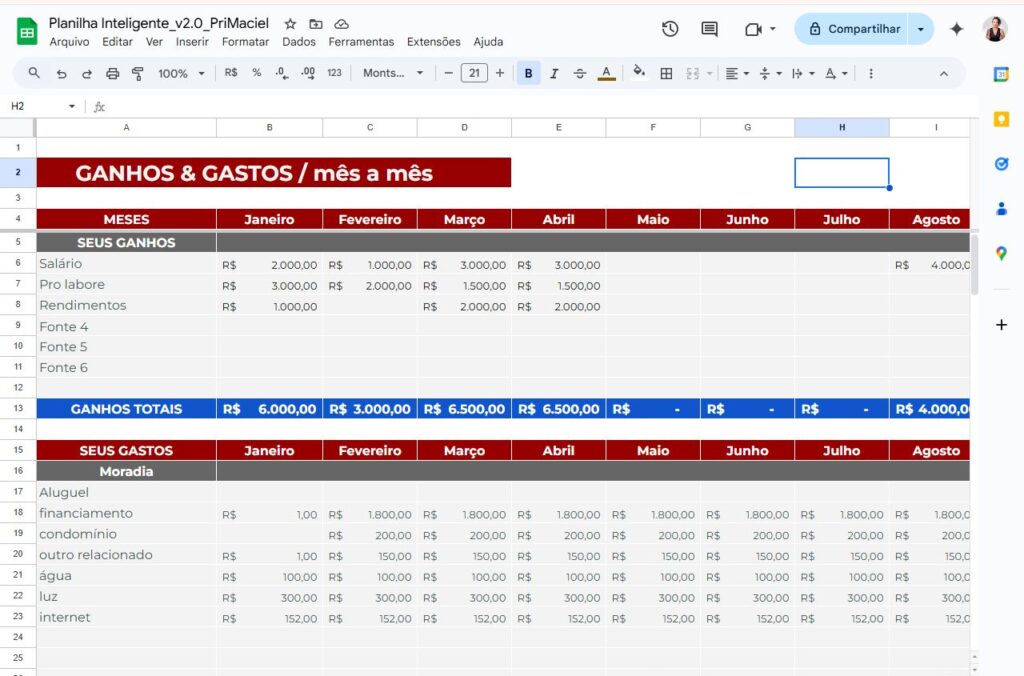Open the name box dropdown arrow

(72, 106)
